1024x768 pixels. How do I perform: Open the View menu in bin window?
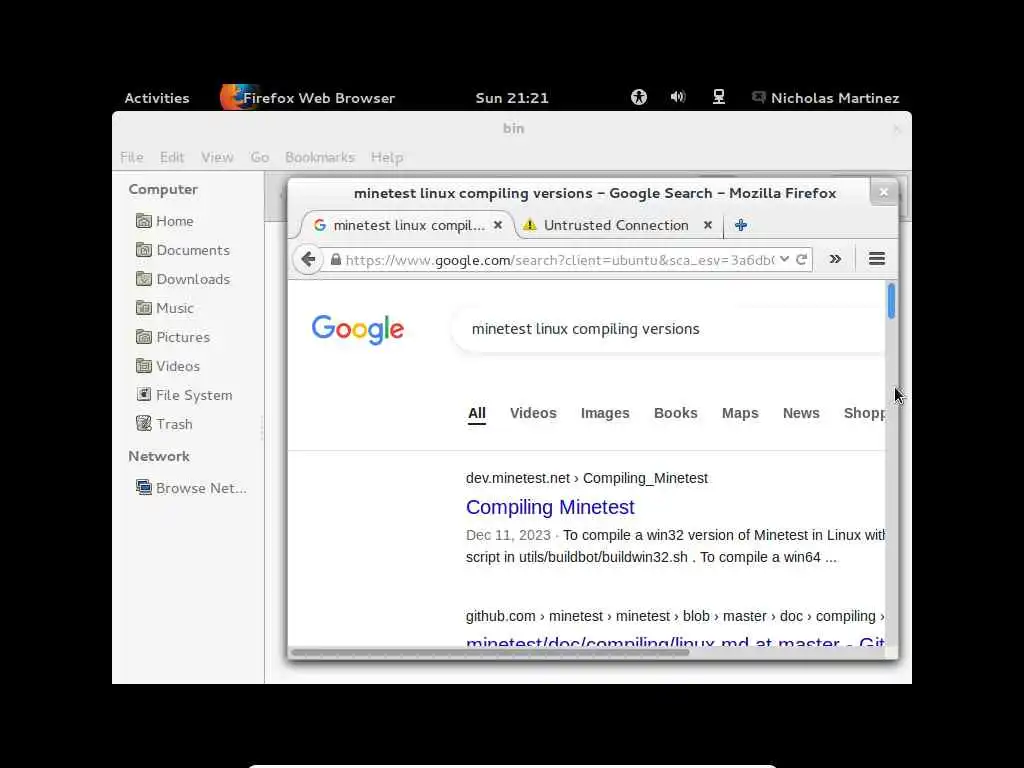coord(217,157)
